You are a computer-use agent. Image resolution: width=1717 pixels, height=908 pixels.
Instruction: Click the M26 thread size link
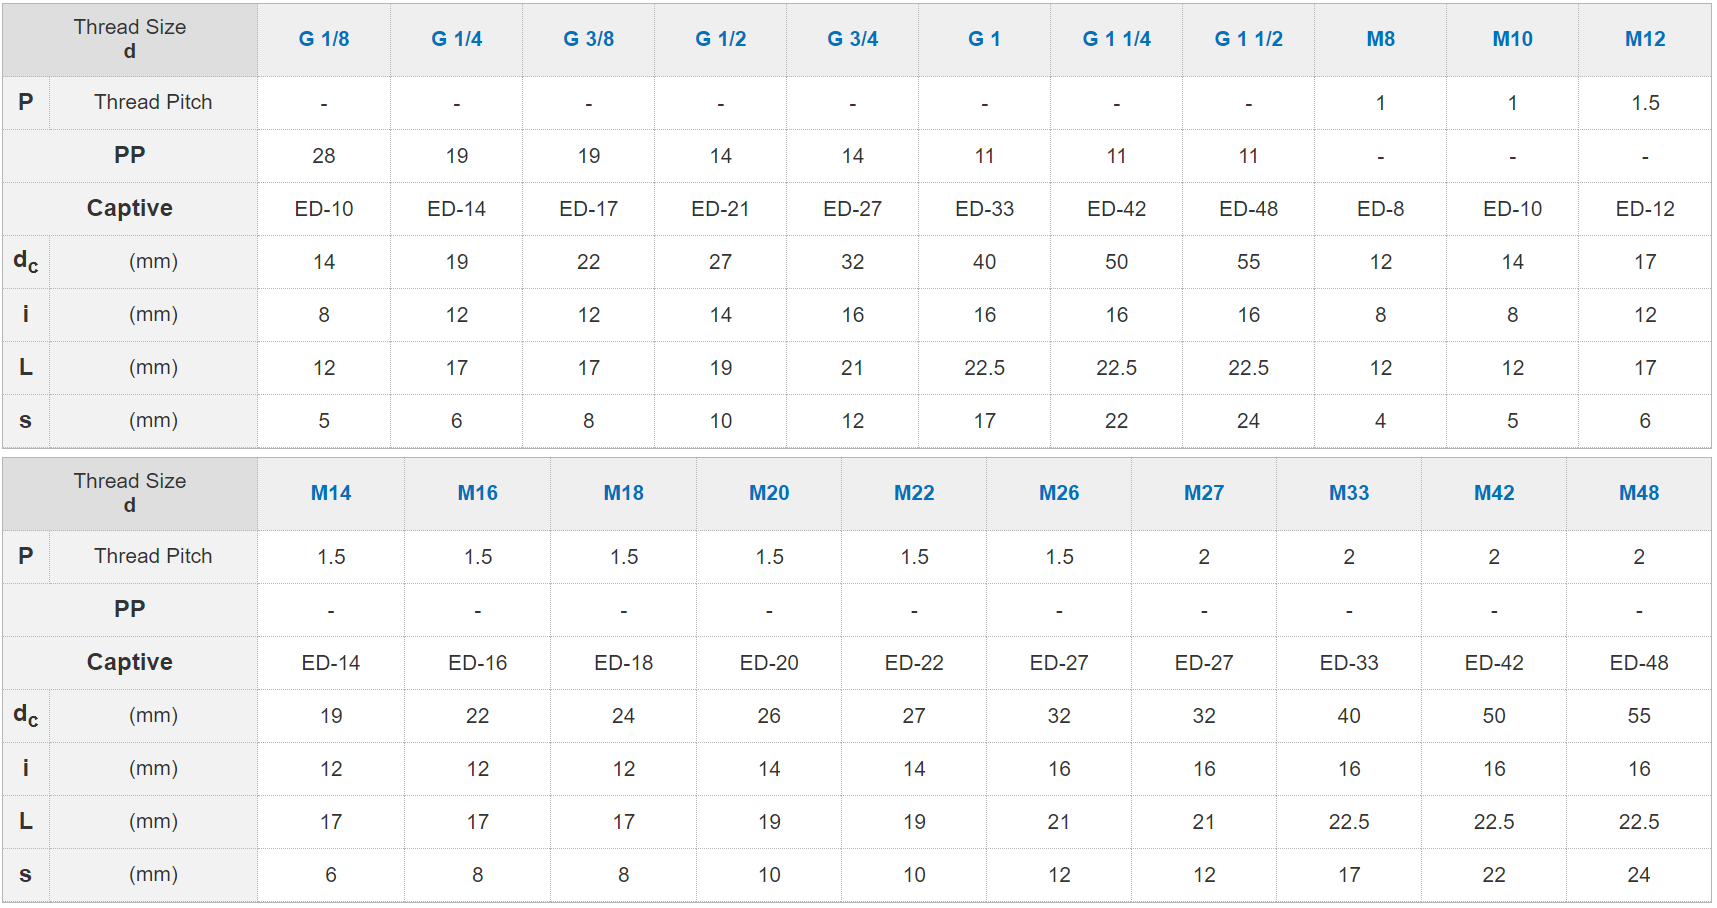1059,493
